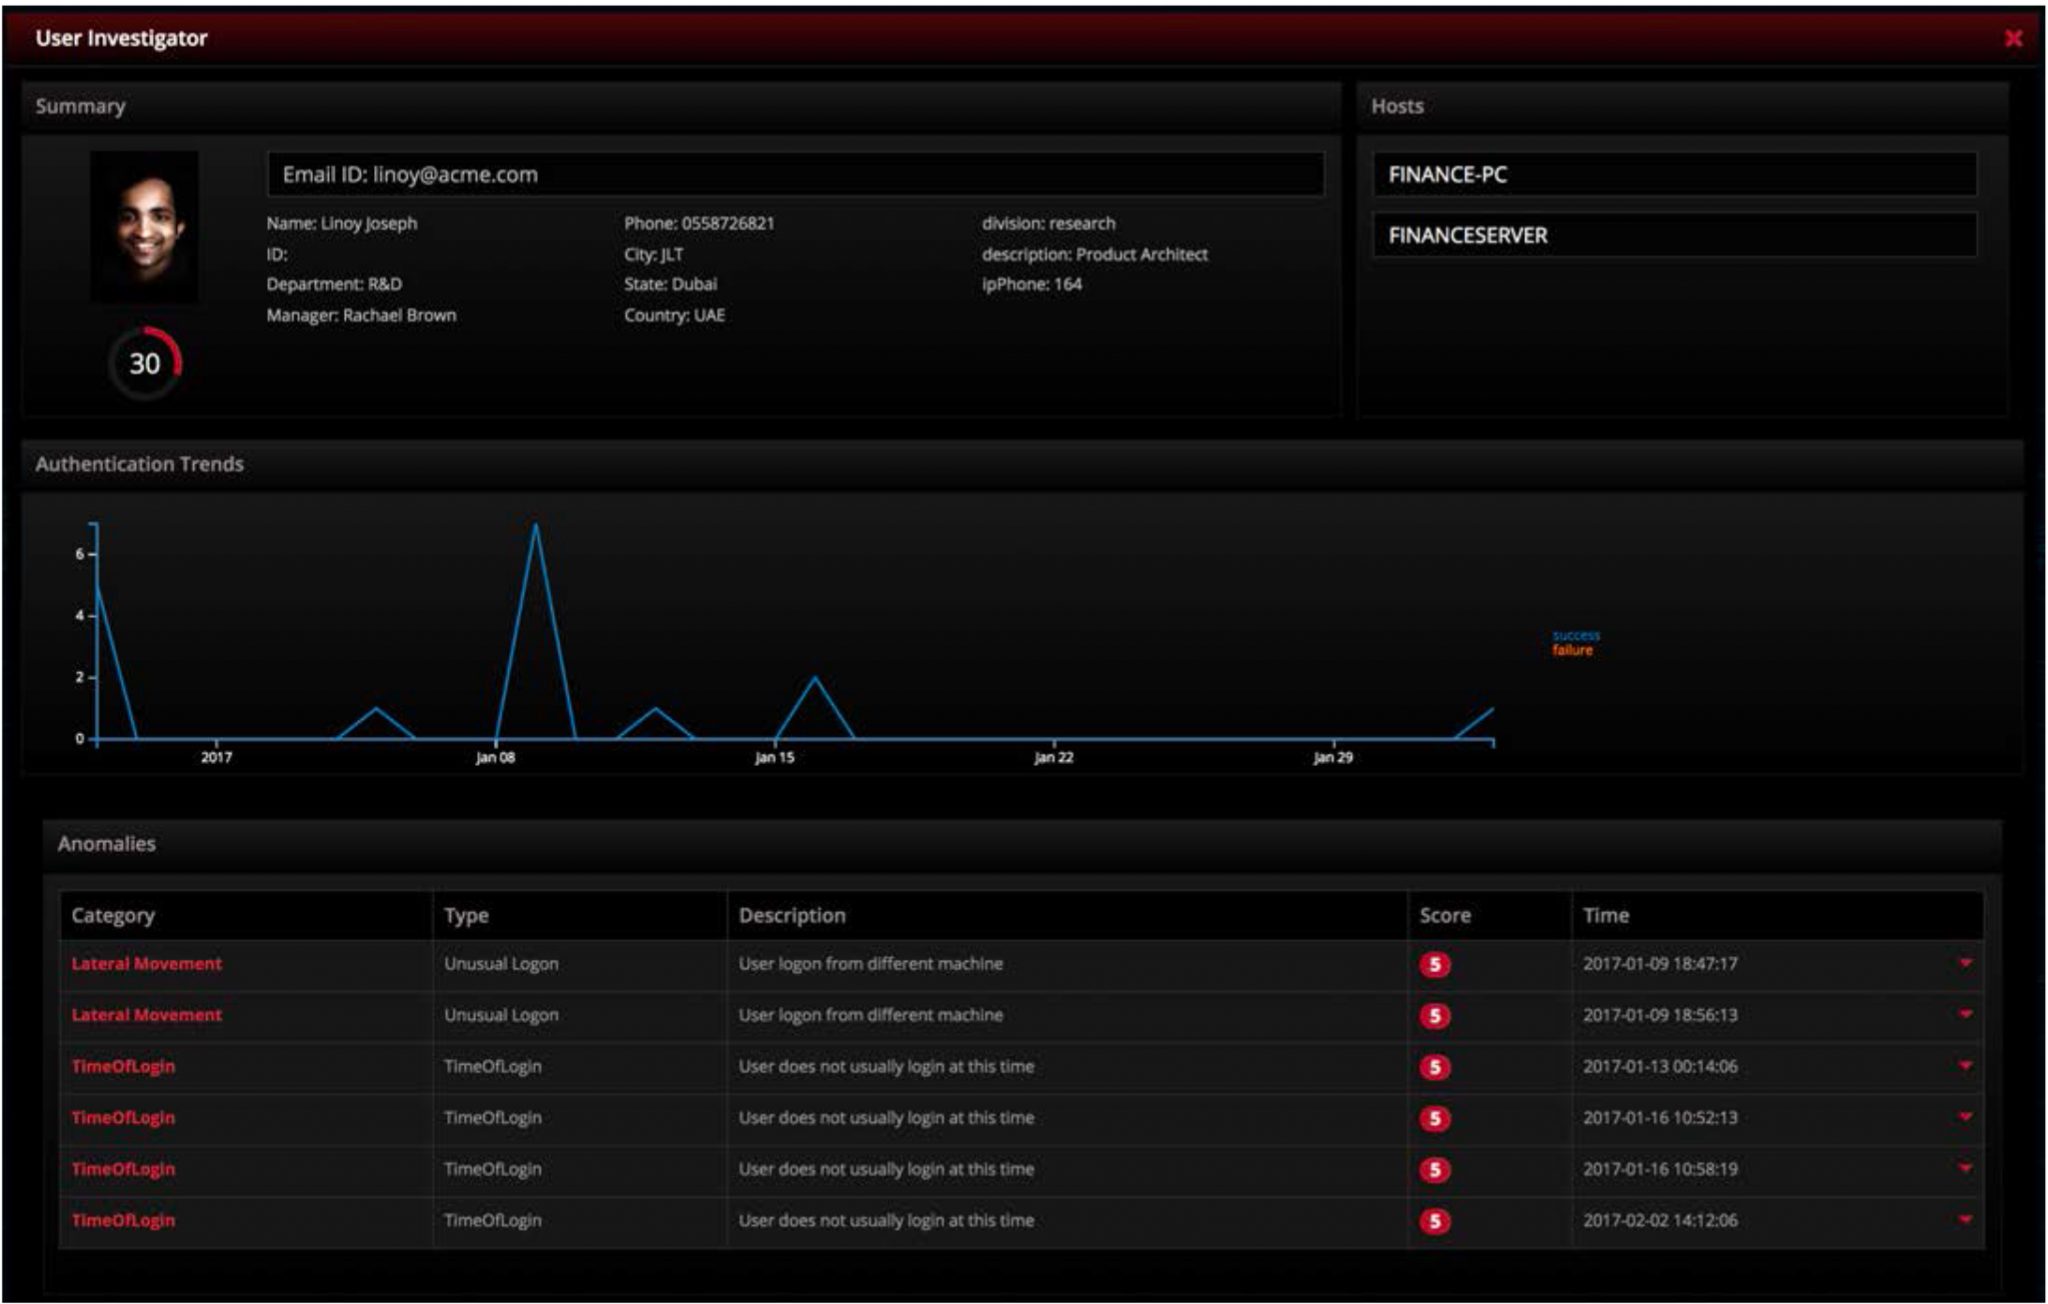Viewport: 2048px width, 1304px height.
Task: Click the score badge for 18:56:13 anomaly
Action: 1435,1016
